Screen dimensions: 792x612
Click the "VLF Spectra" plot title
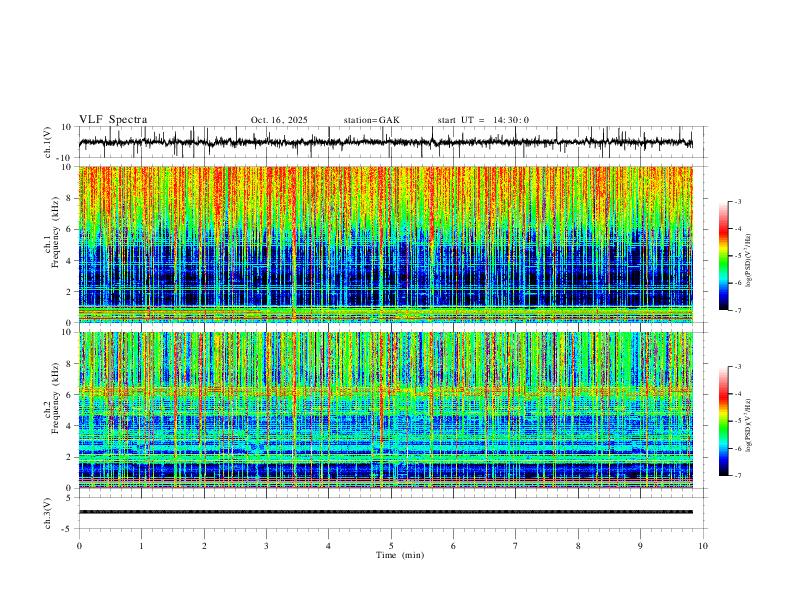click(113, 120)
